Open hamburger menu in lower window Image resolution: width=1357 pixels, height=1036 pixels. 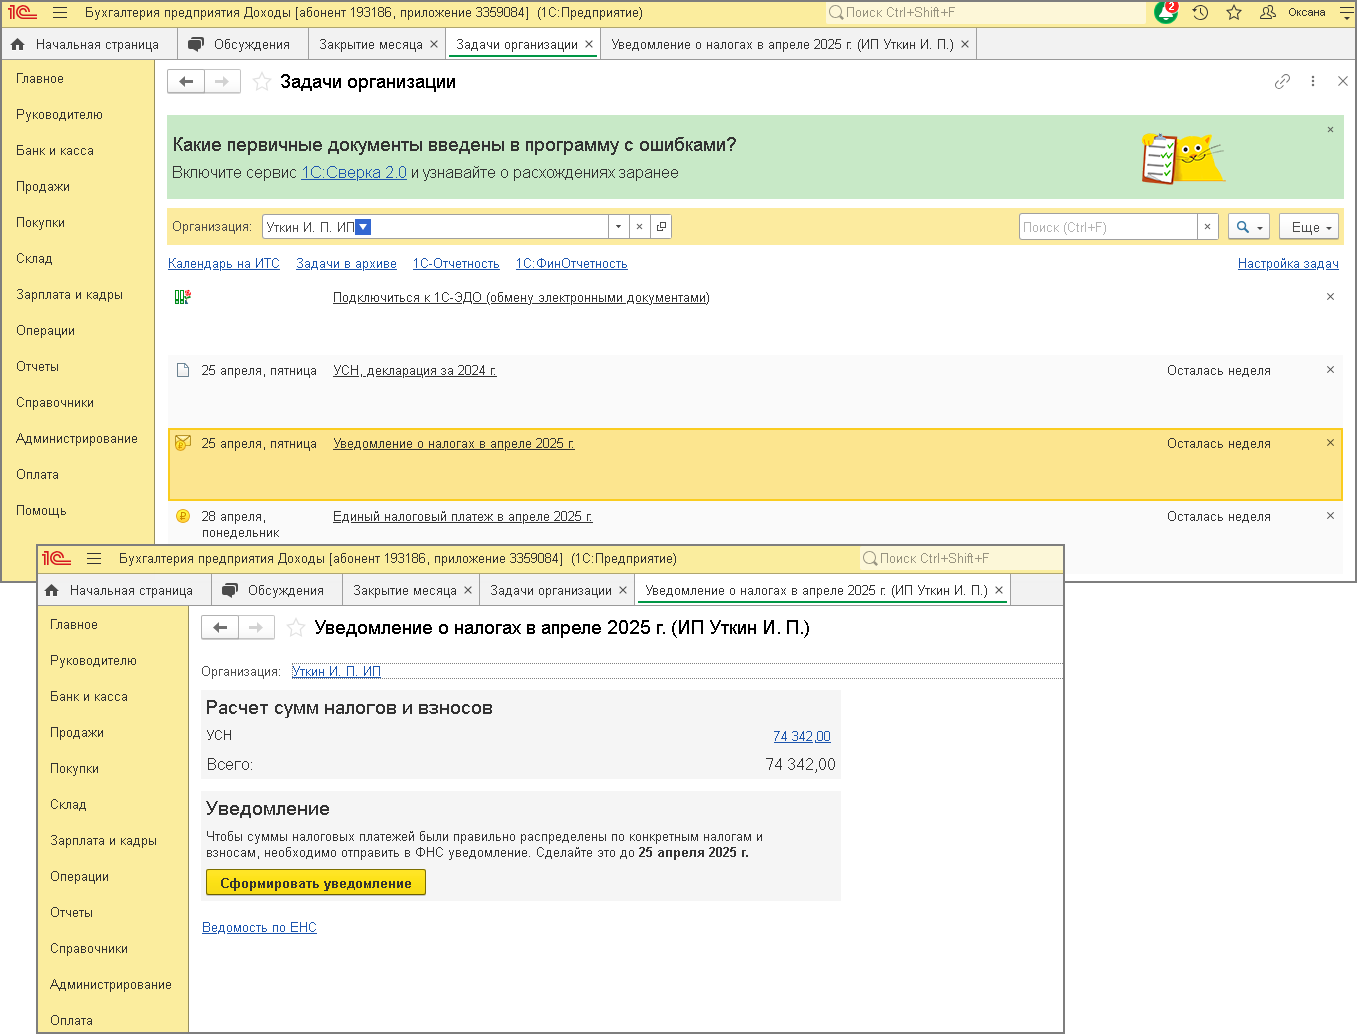(94, 559)
